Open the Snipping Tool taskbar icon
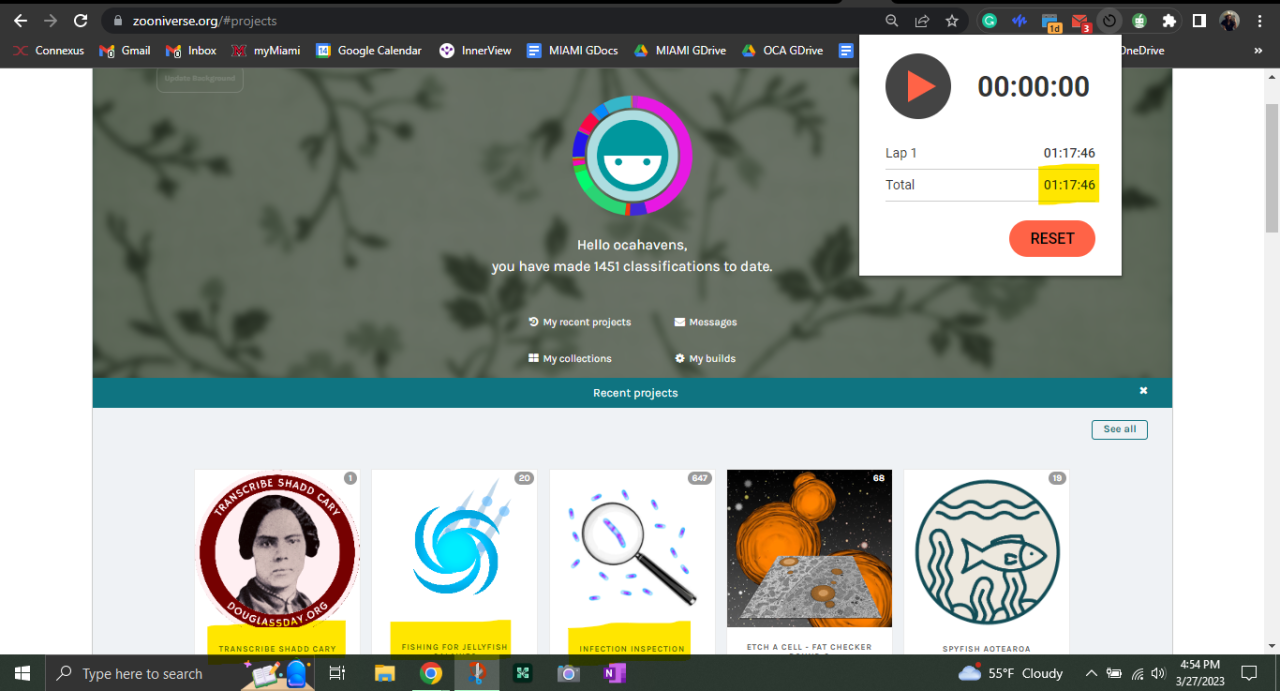1280x691 pixels. [x=477, y=673]
